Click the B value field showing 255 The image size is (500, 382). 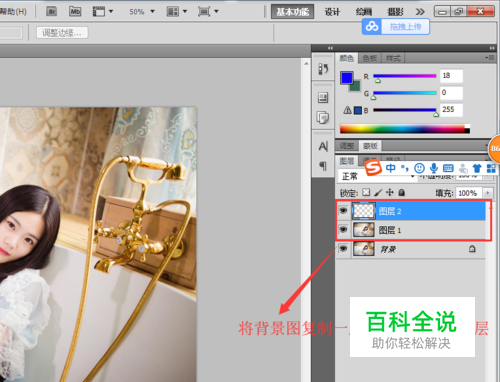click(x=451, y=110)
